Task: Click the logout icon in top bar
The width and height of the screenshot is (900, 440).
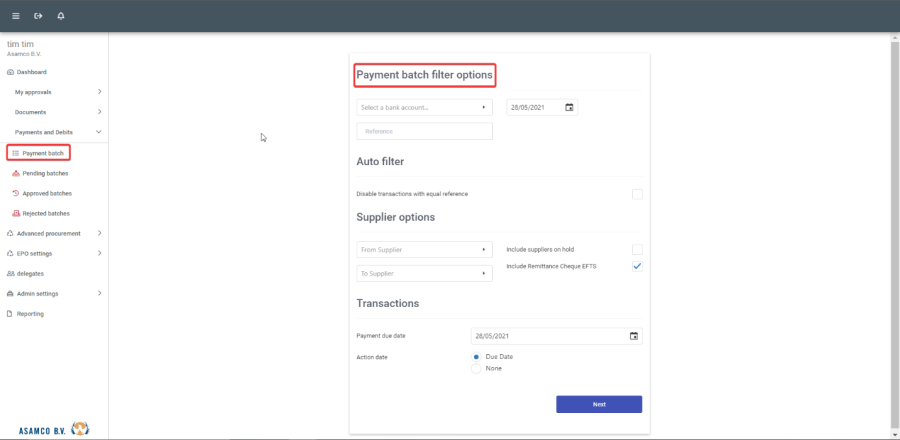Action: click(x=38, y=16)
